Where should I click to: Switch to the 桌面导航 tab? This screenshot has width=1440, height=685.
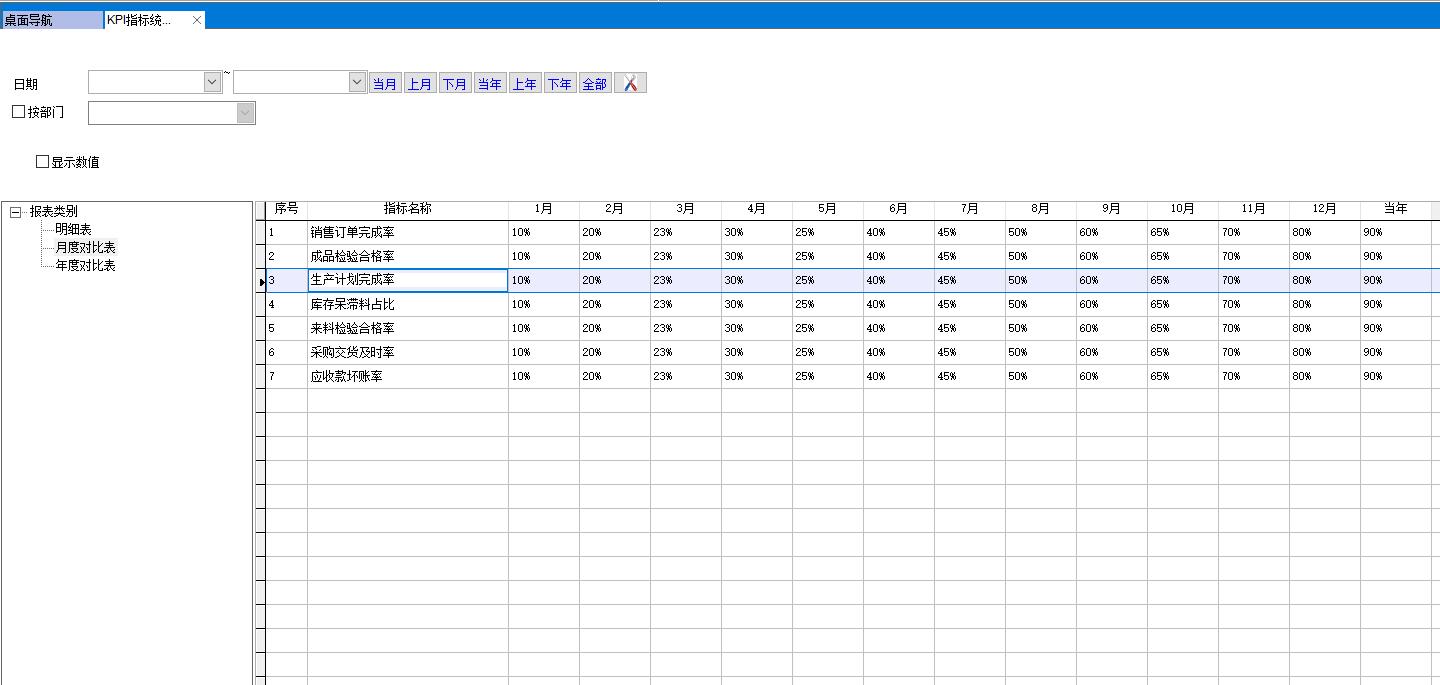(50, 20)
